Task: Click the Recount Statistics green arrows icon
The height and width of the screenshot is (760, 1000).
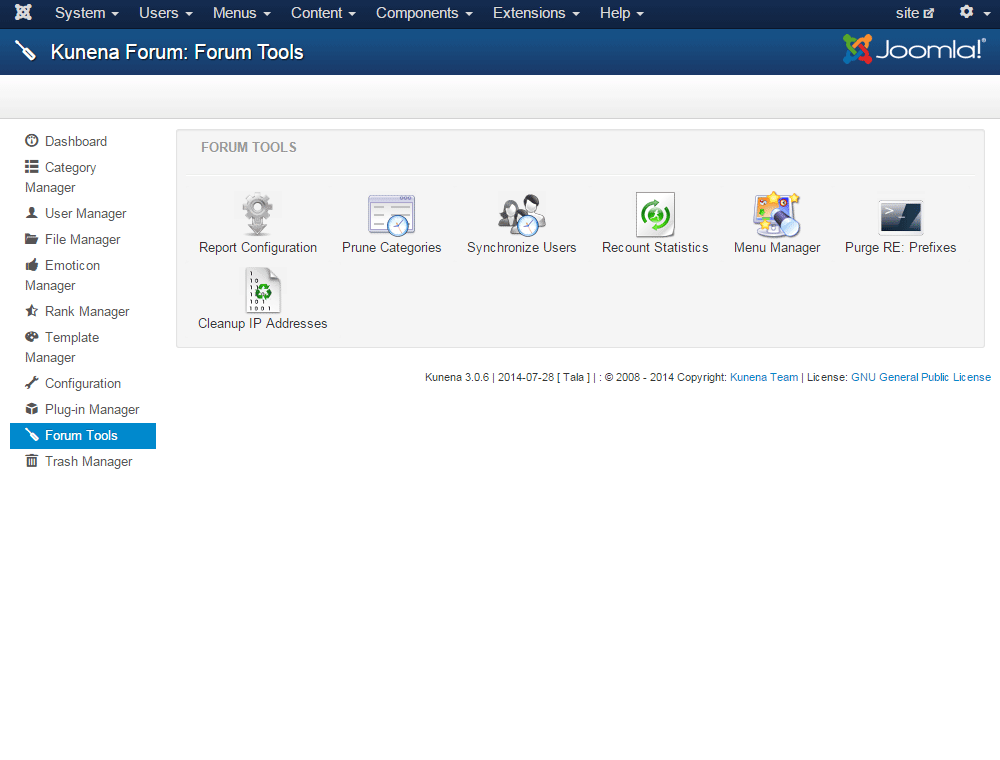Action: [655, 215]
